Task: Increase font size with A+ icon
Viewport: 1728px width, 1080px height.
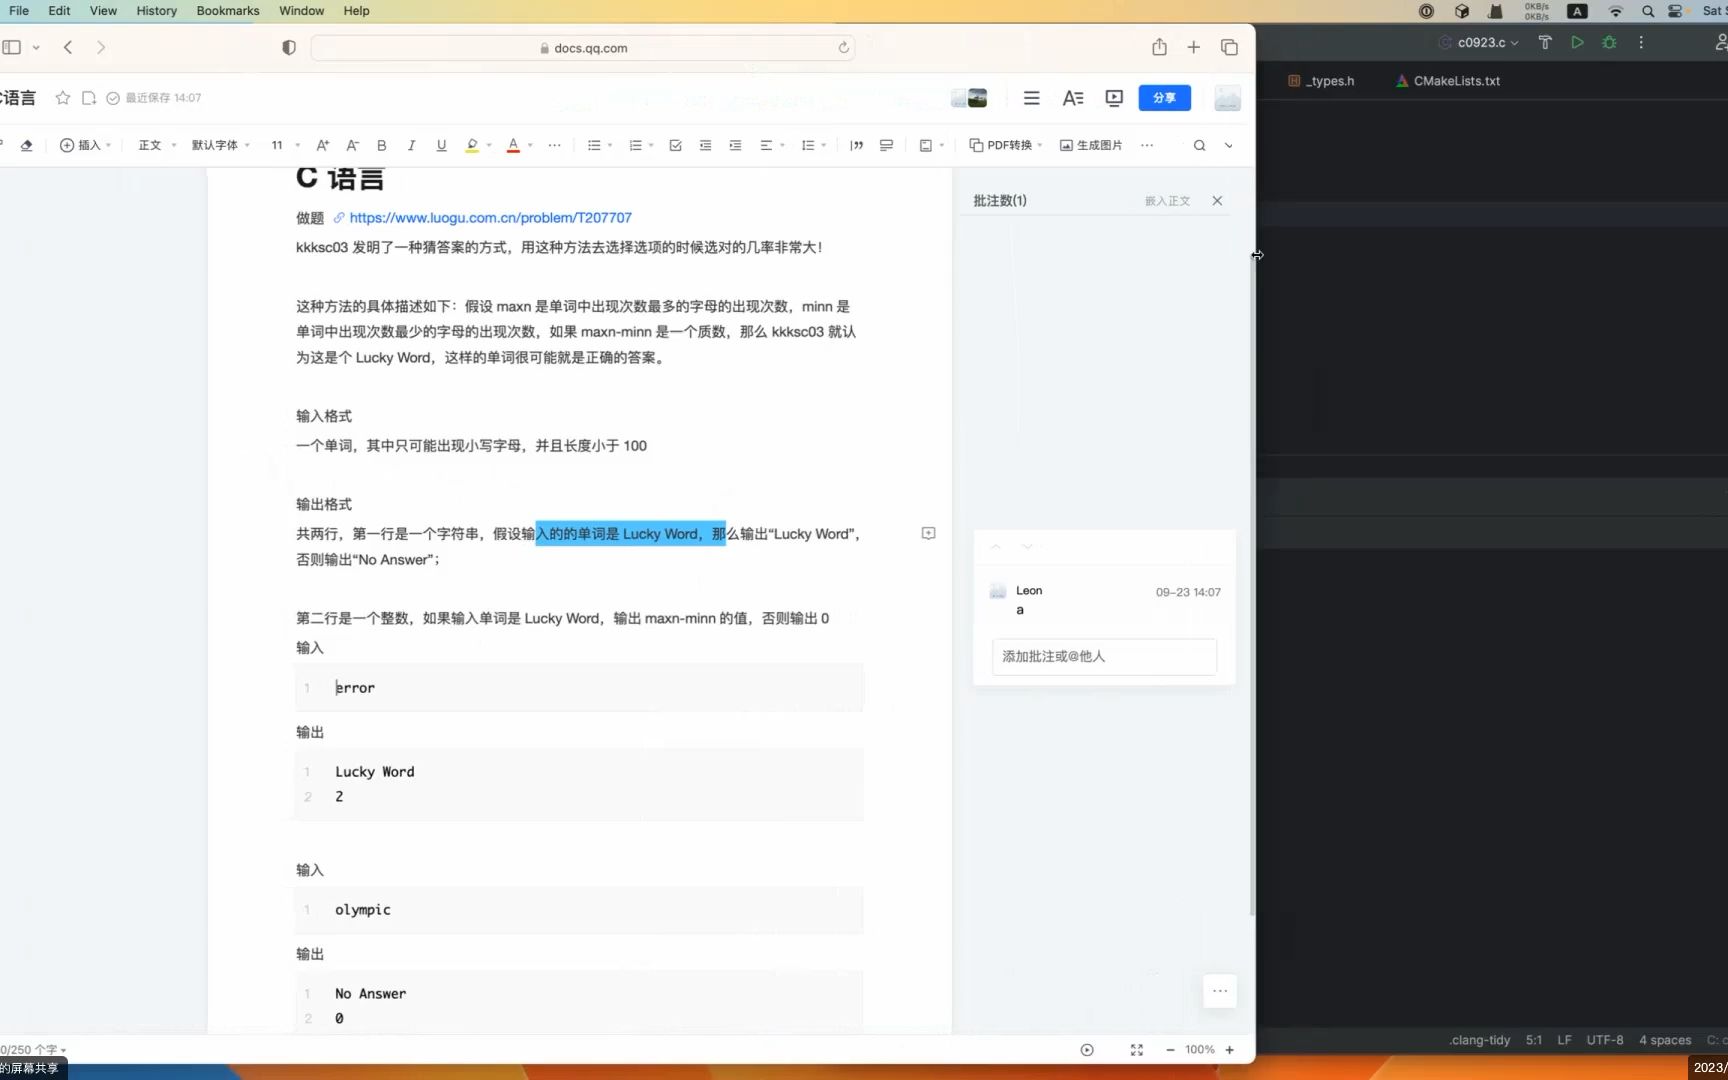Action: pos(322,145)
